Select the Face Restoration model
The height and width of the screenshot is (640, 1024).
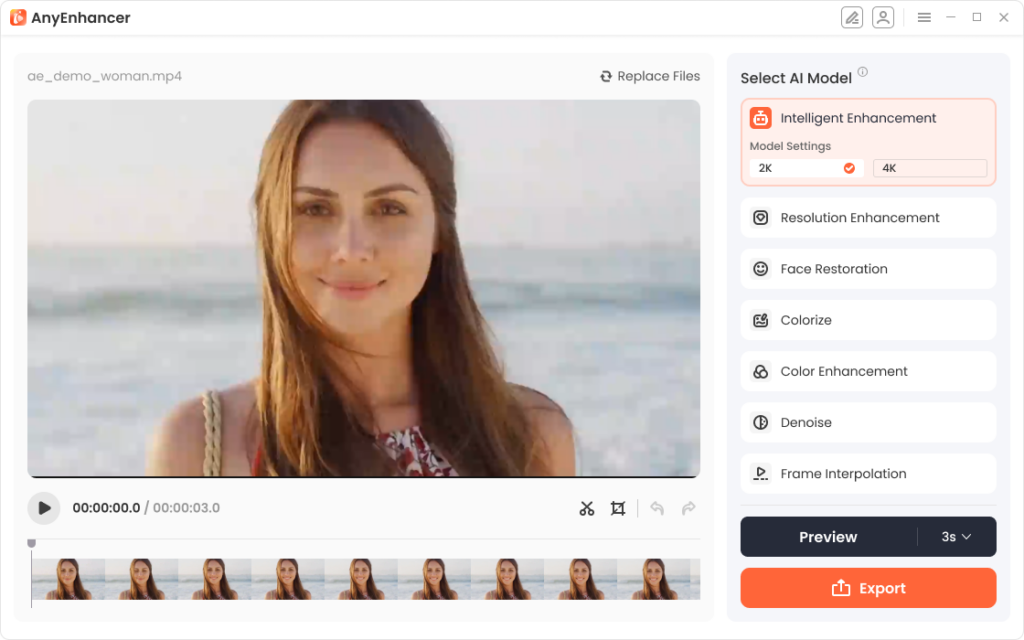[868, 268]
